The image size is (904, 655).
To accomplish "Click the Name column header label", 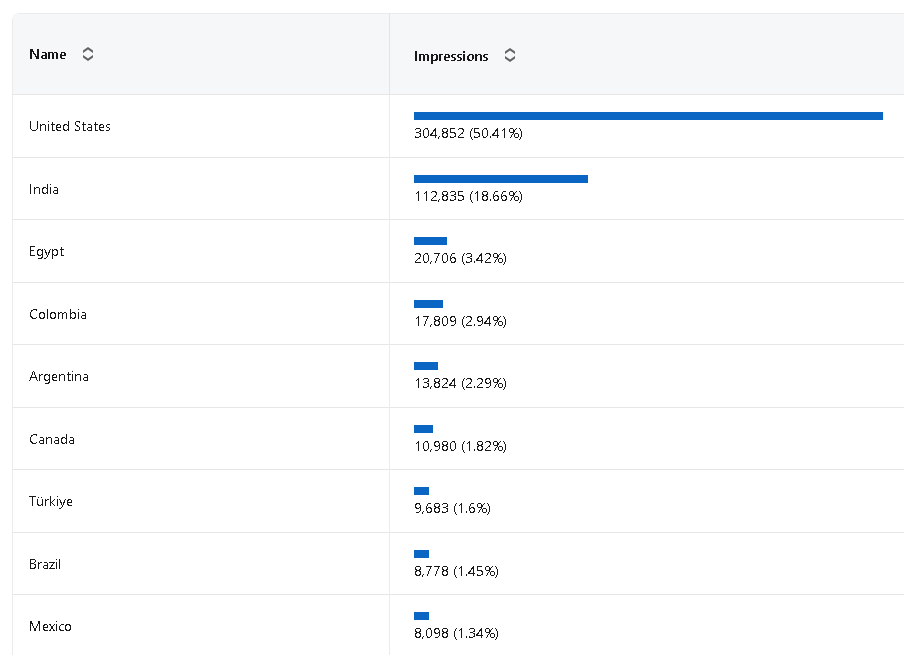I will coord(48,55).
